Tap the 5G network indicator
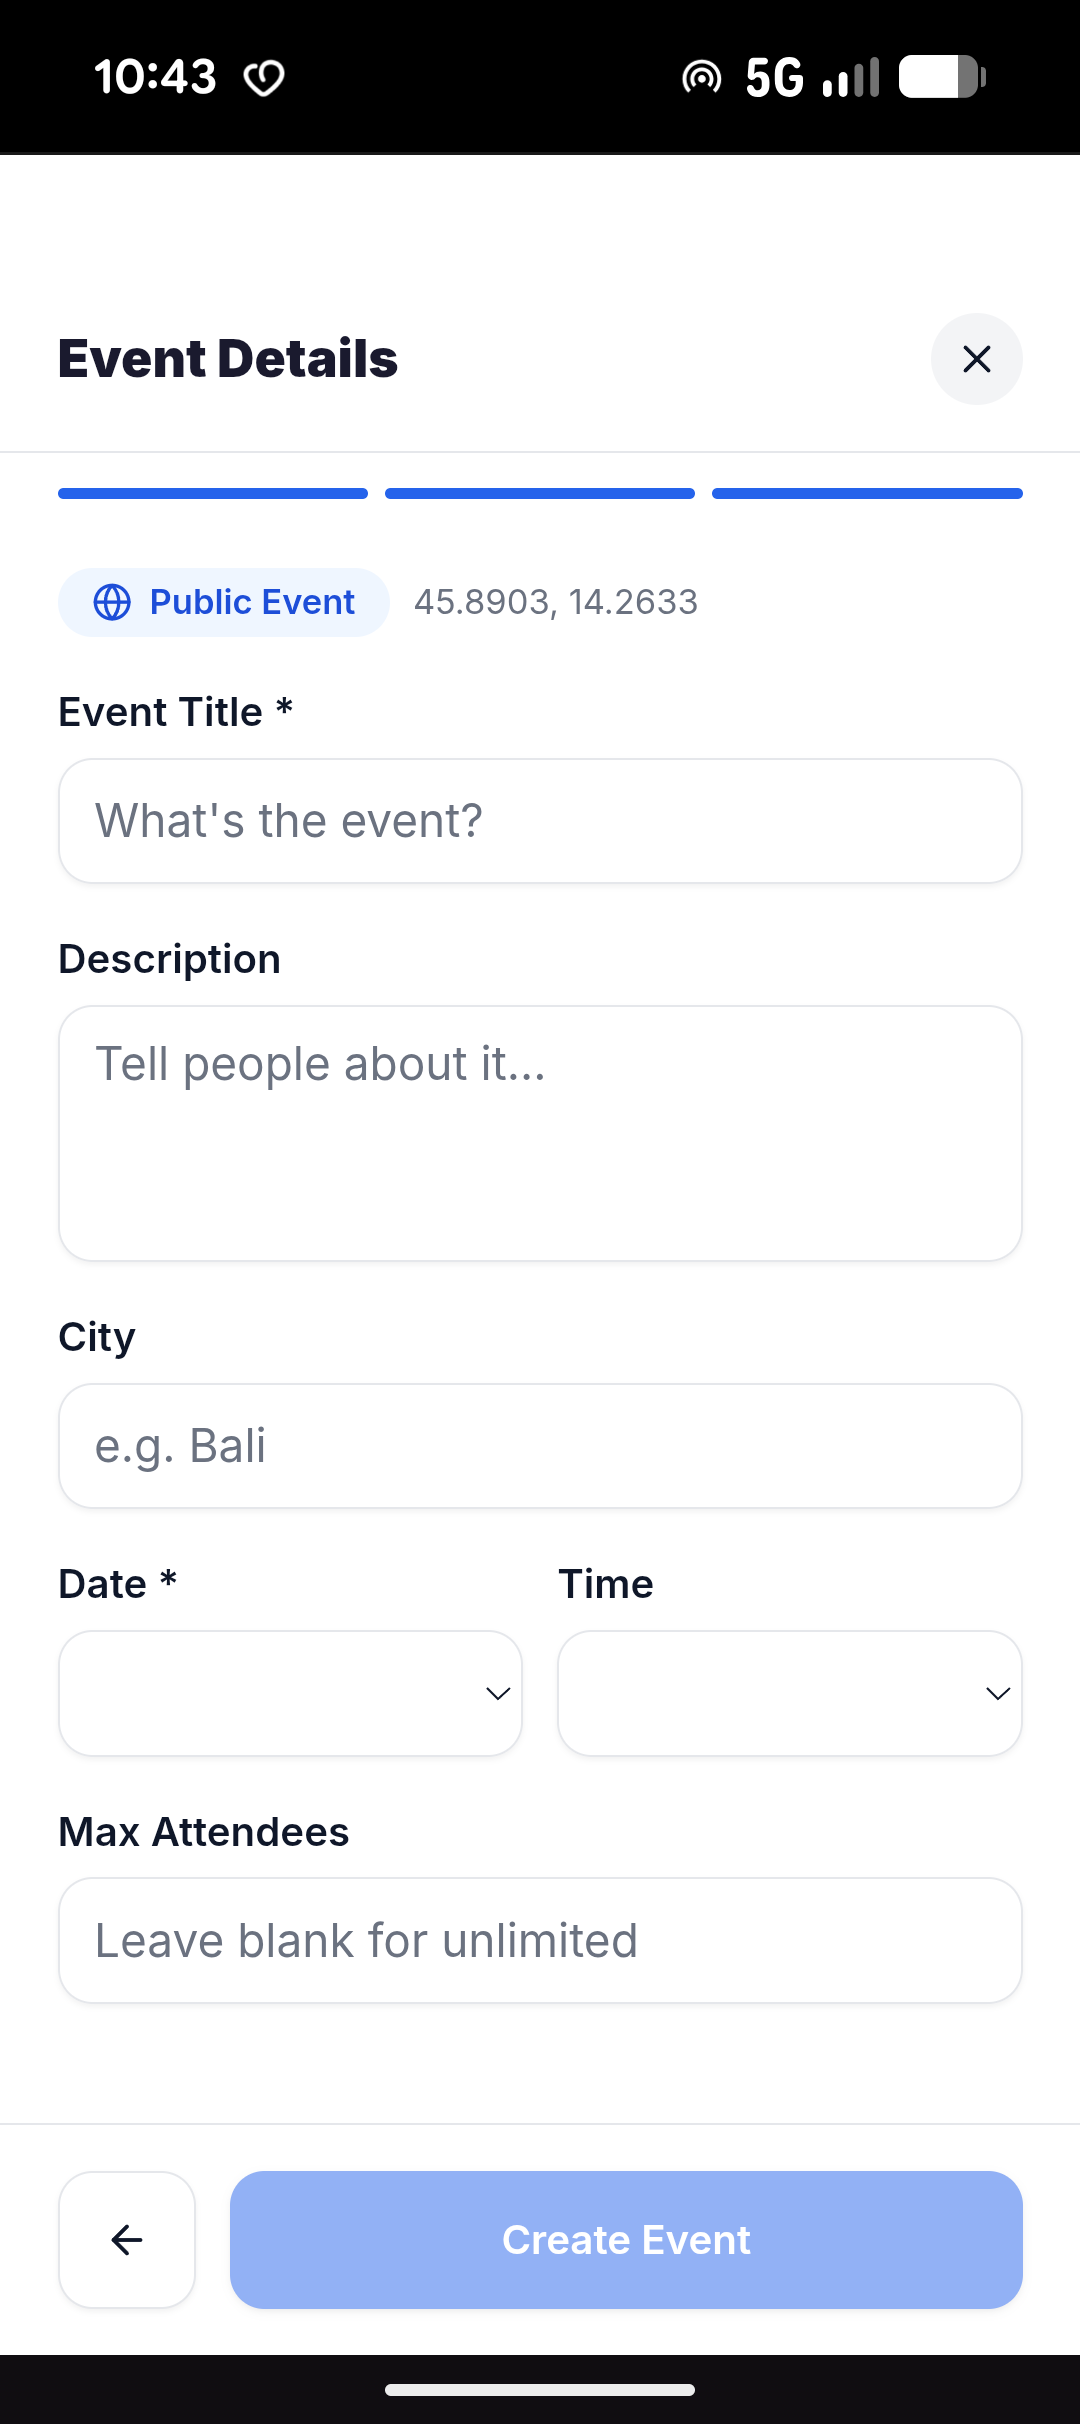1080x2424 pixels. [x=774, y=77]
